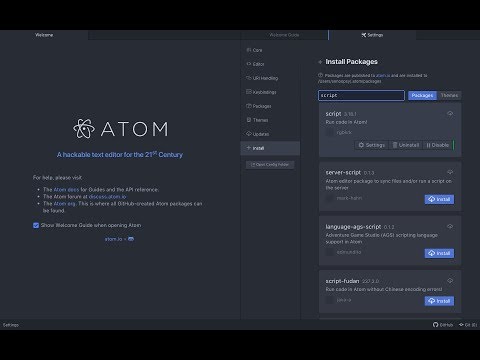Click the download count icon on script card
The height and width of the screenshot is (360, 480).
450,114
